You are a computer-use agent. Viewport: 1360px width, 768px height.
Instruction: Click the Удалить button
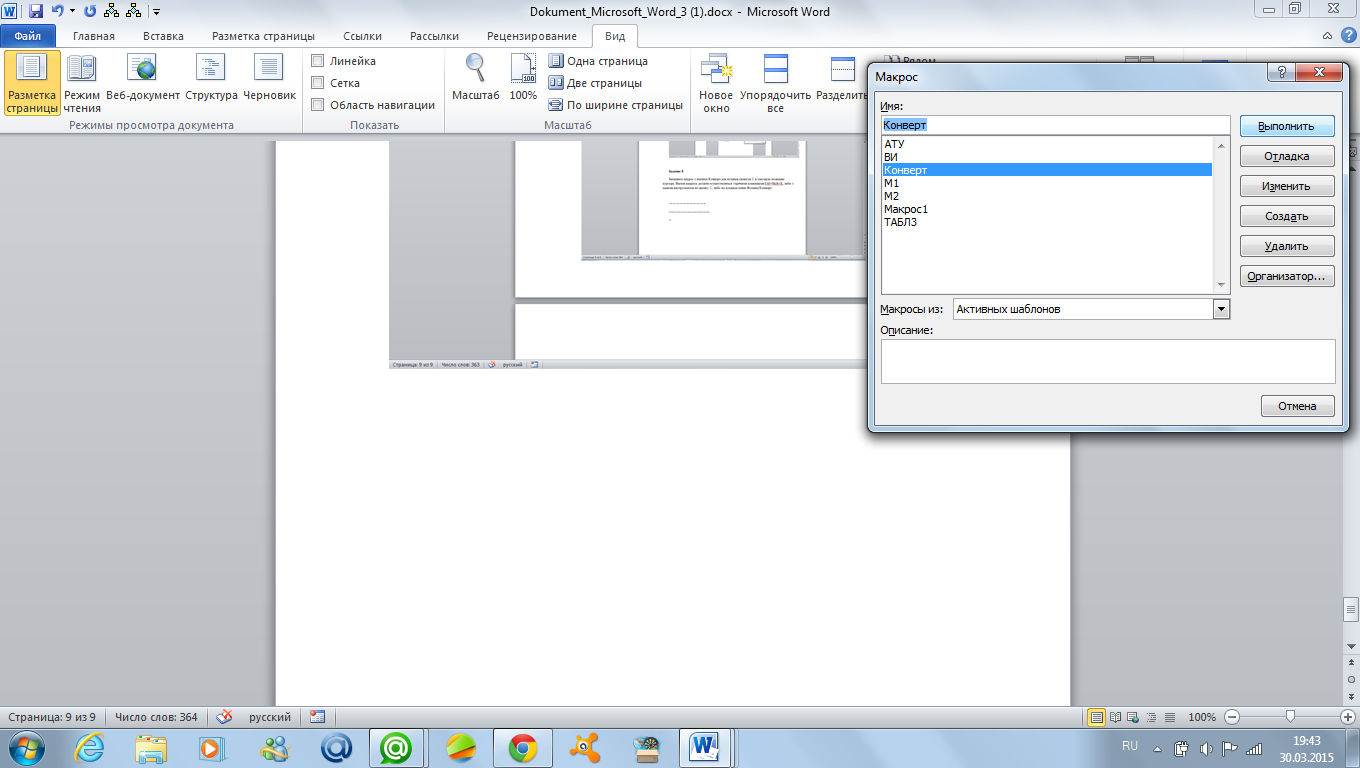click(x=1287, y=246)
